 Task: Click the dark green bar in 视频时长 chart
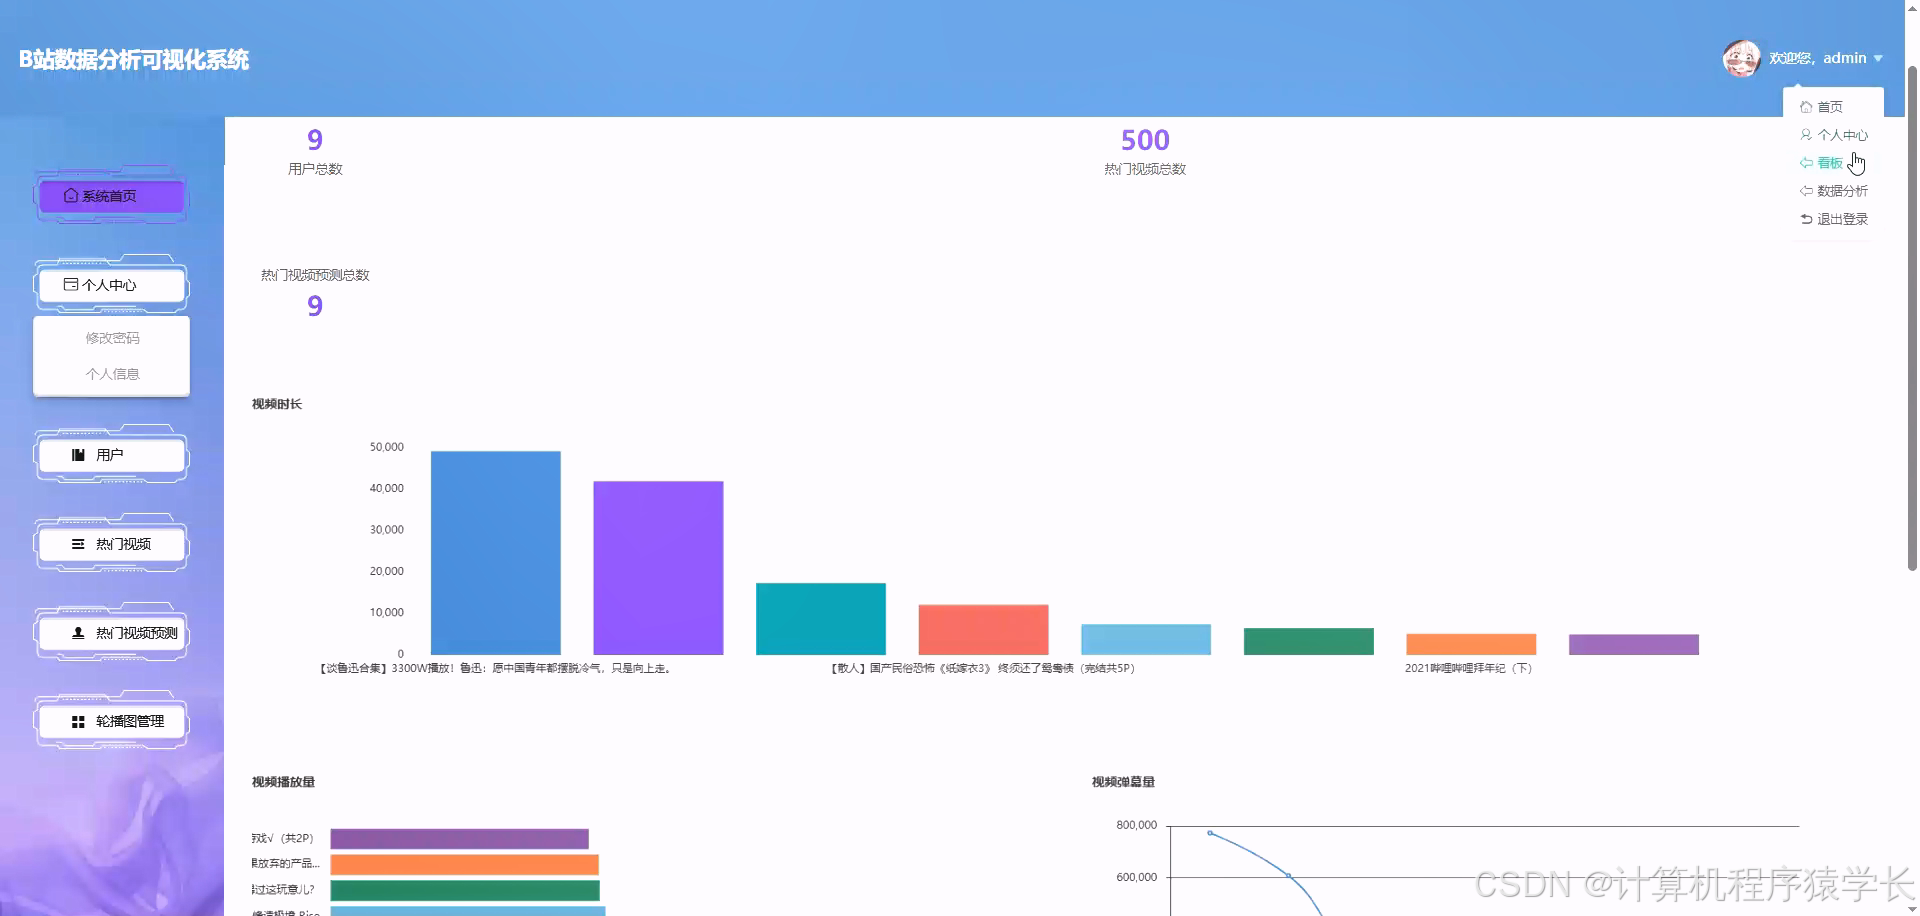click(1309, 642)
